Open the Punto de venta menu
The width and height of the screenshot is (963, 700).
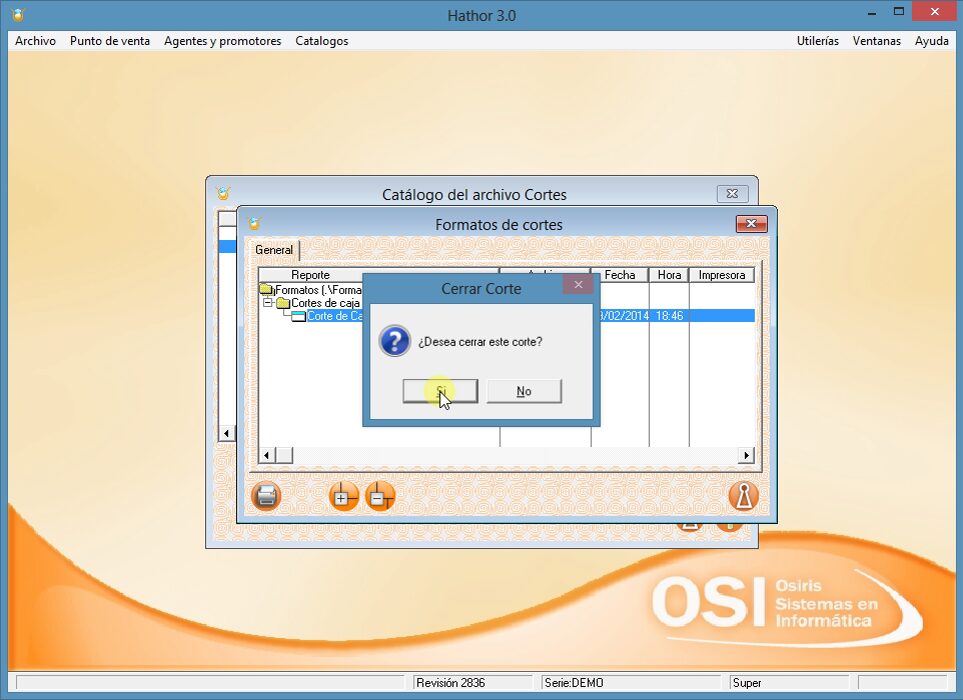110,41
